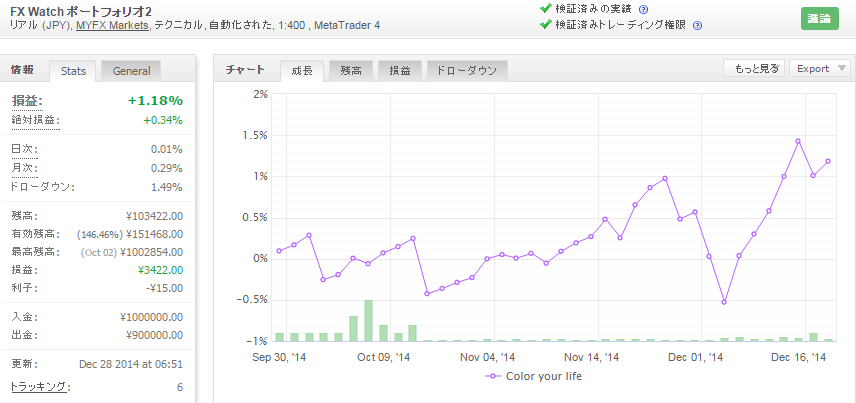Click the interest value -¥15.00
Viewport: 856px width, 403px height.
tap(162, 288)
